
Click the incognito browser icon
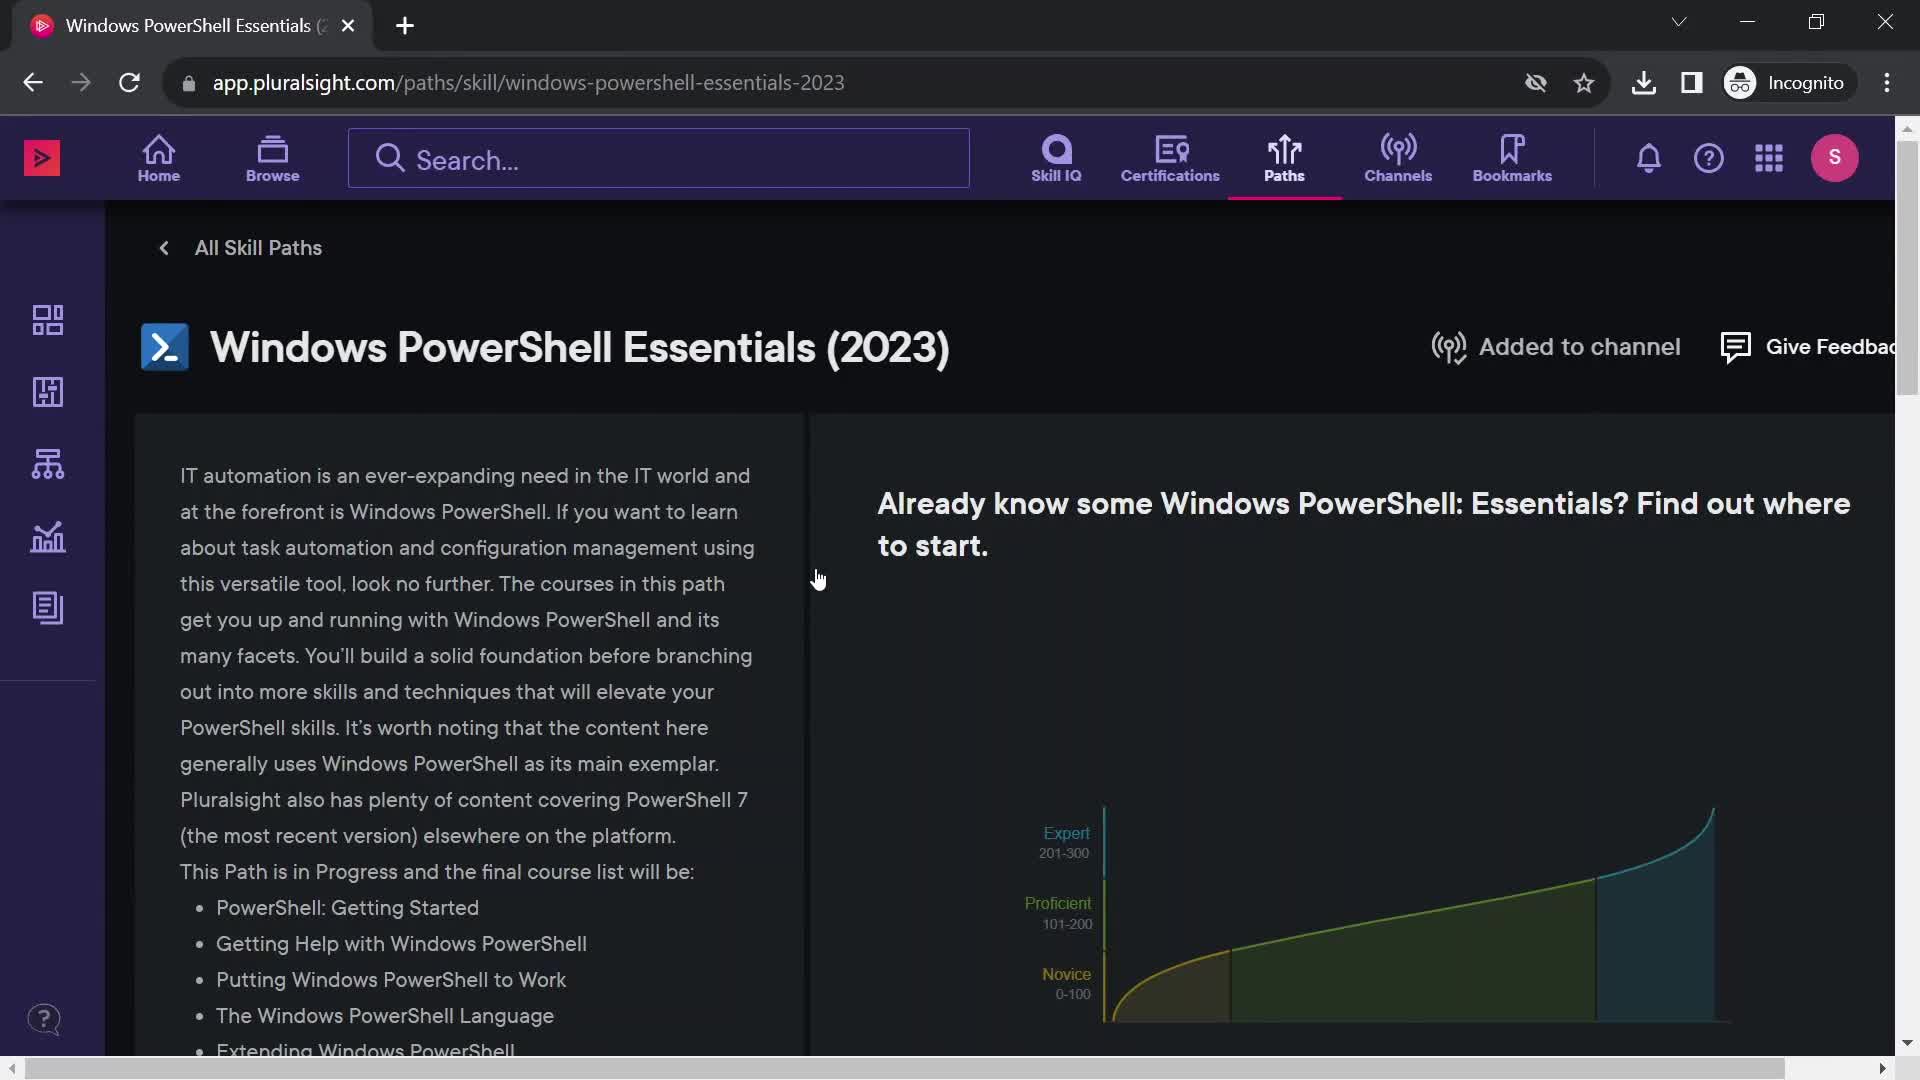coord(1741,83)
